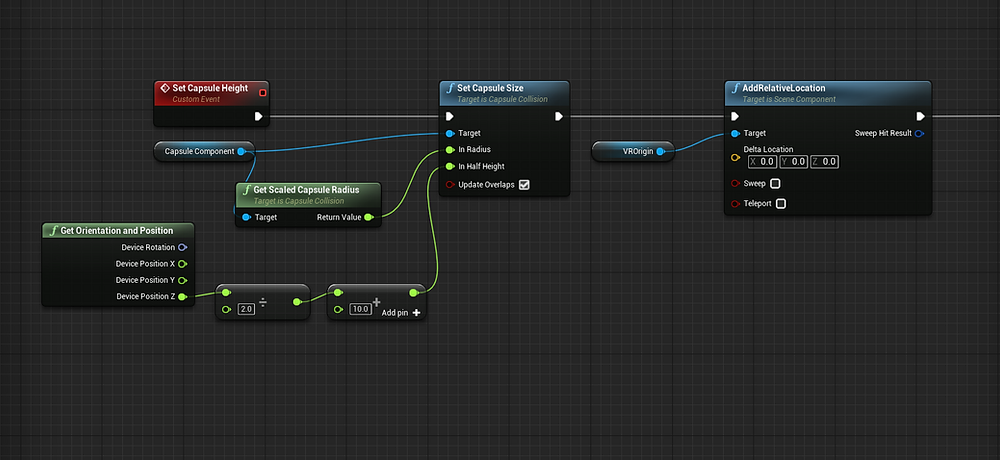Click the Set Capsule Height execution output pin
This screenshot has height=460, width=1000.
click(258, 116)
